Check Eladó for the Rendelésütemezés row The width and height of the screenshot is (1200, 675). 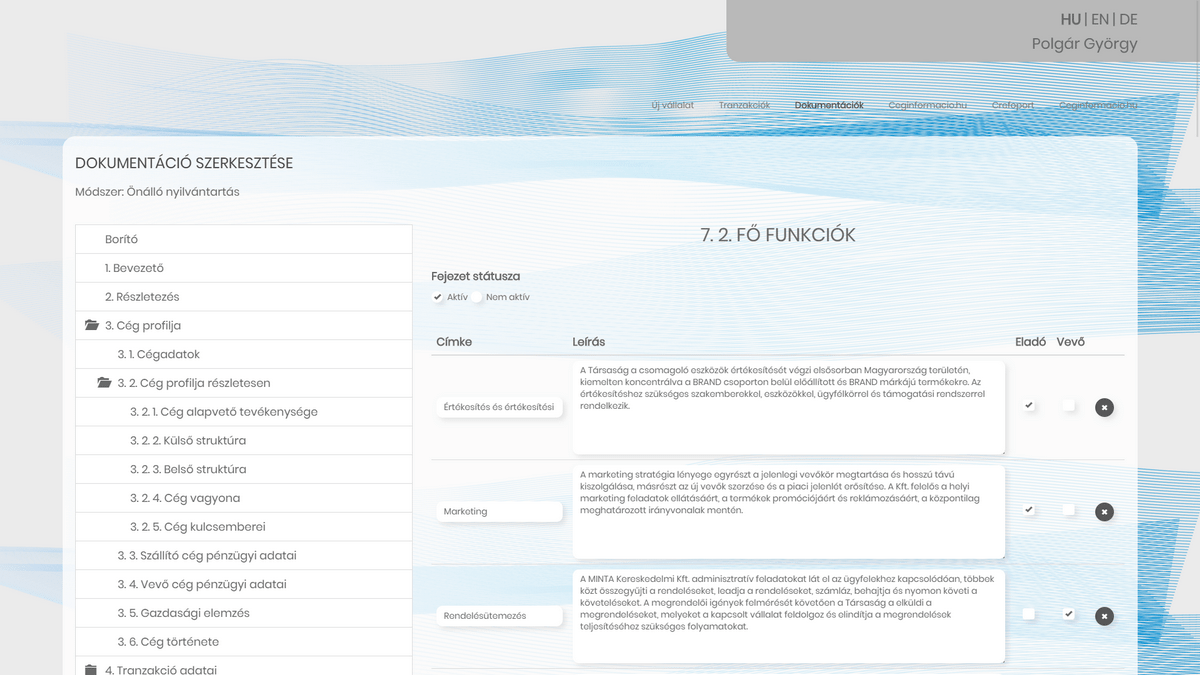tap(1029, 614)
